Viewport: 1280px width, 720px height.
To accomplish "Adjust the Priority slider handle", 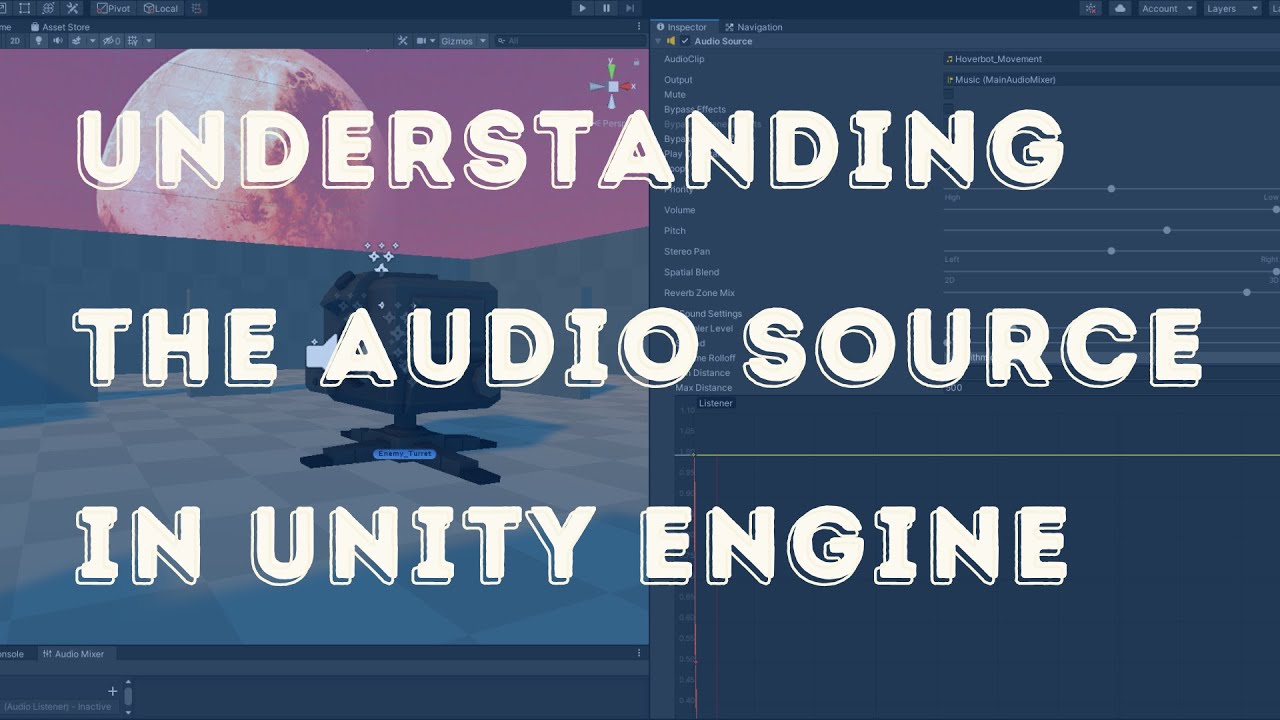I will pos(1111,188).
